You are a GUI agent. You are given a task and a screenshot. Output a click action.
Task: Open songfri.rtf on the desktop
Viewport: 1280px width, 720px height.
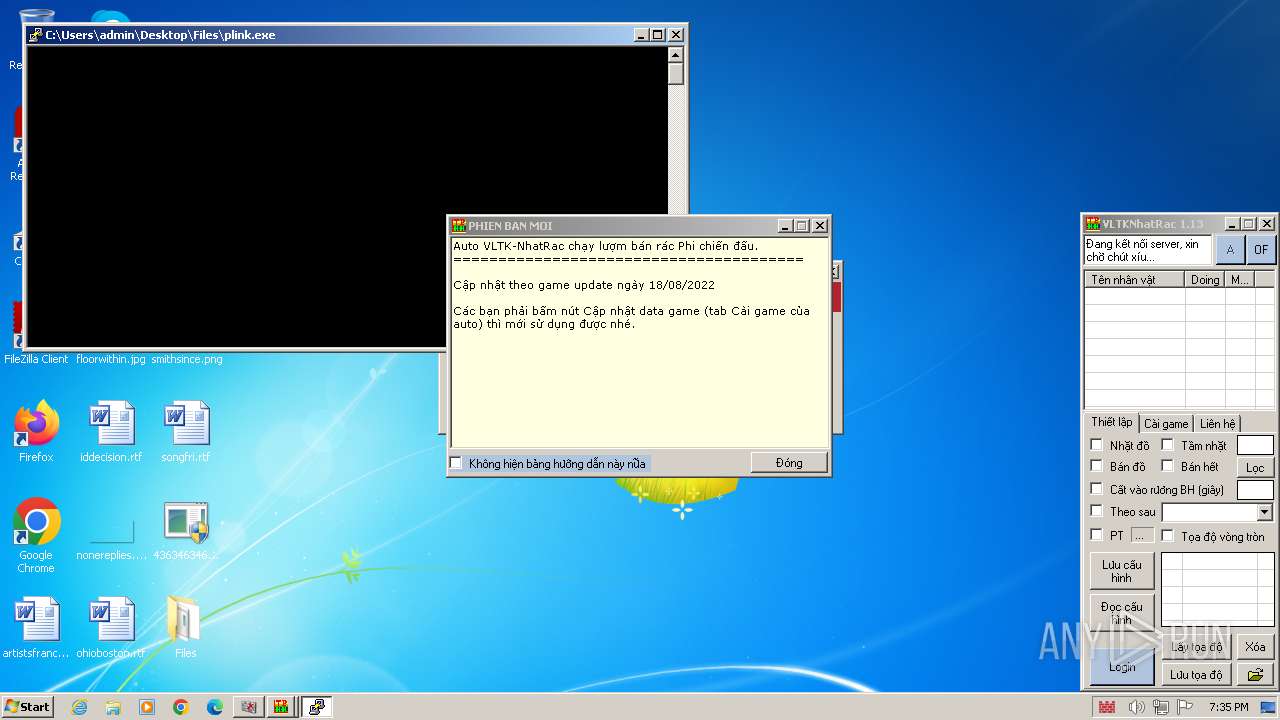click(186, 432)
